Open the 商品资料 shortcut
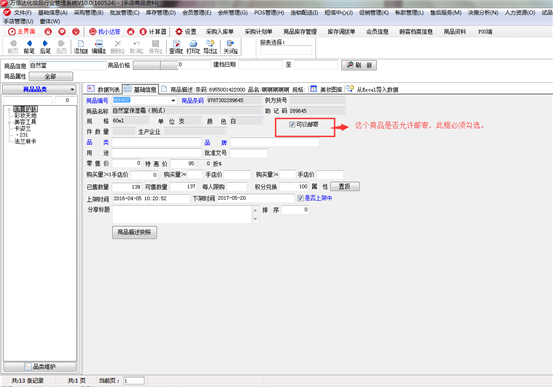The height and width of the screenshot is (387, 553). (x=455, y=32)
